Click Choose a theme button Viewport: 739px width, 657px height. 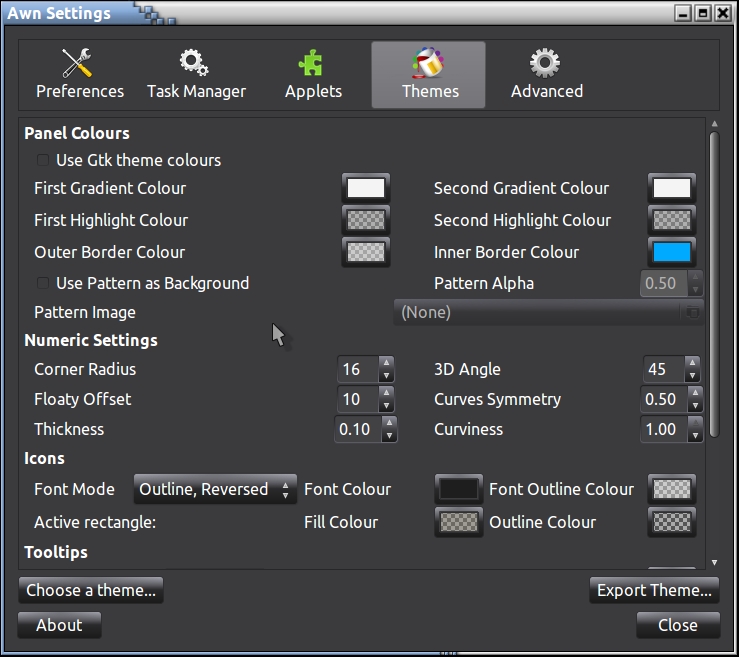tap(91, 590)
